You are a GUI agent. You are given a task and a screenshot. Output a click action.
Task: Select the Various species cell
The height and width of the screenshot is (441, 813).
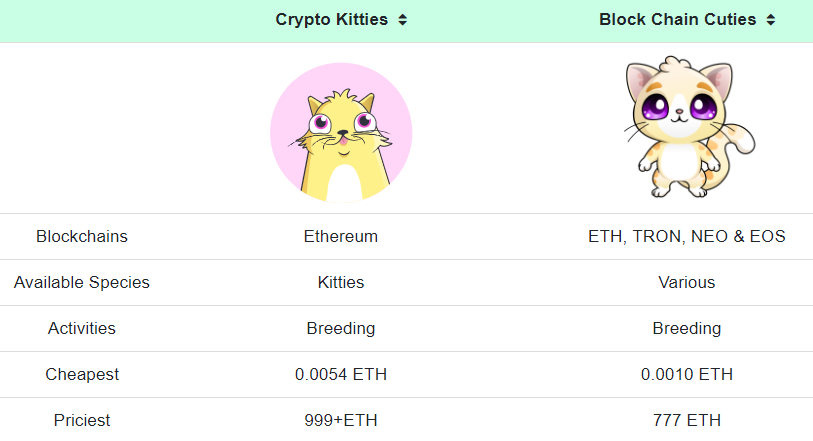point(687,282)
